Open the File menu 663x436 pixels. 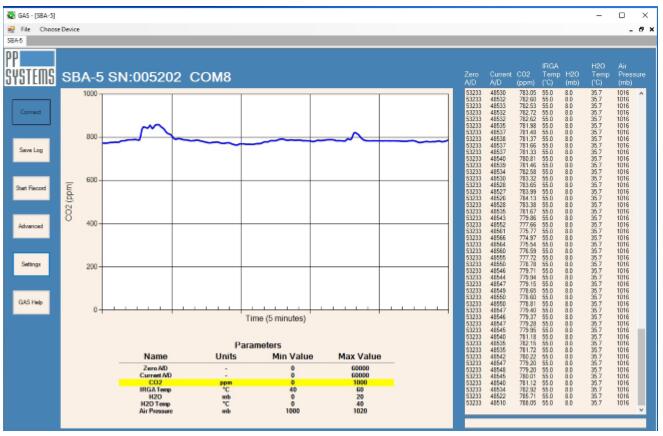26,29
